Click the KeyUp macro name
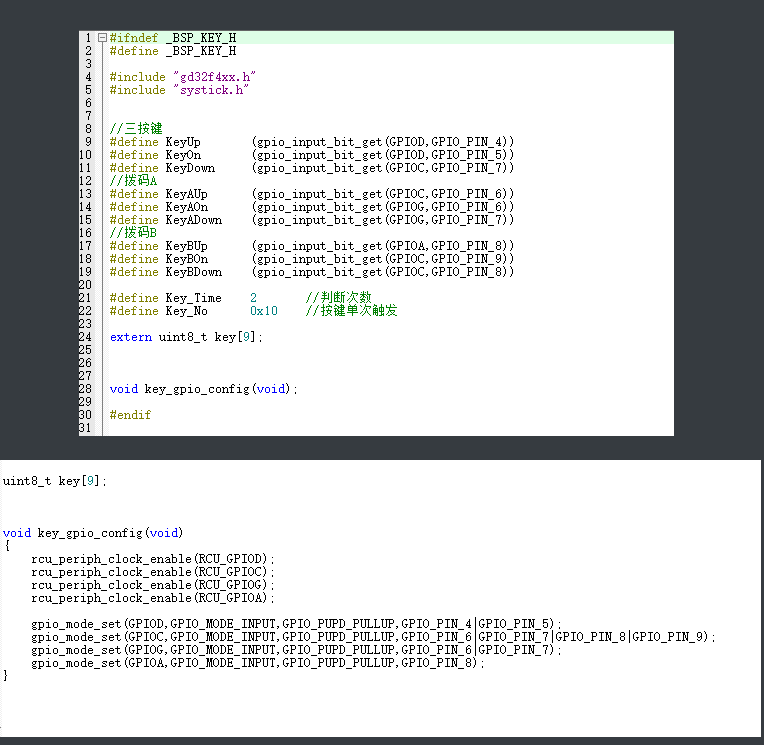Screen dimensions: 764x745 (x=183, y=142)
